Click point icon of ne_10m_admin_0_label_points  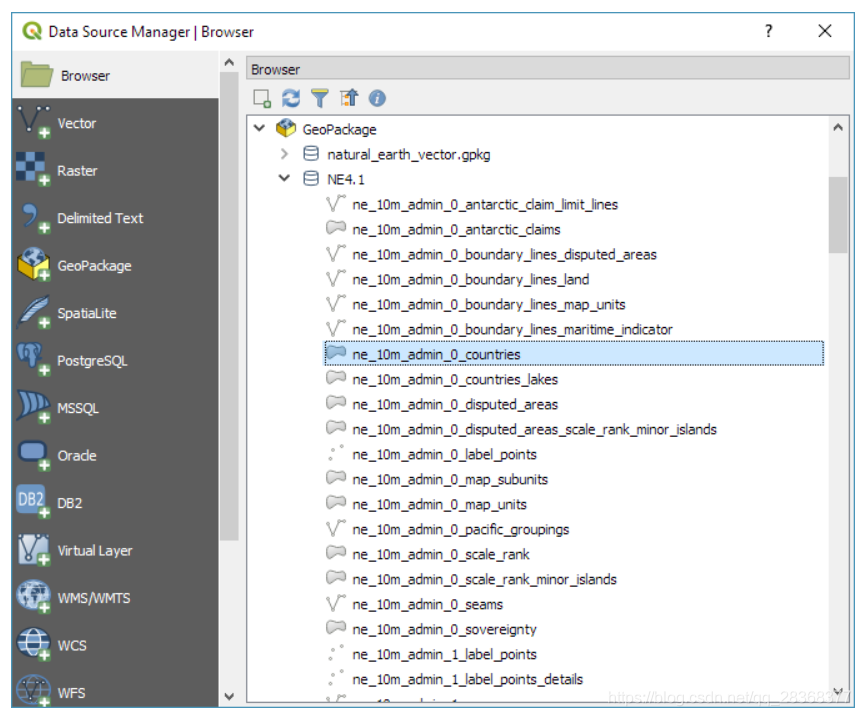tap(336, 454)
